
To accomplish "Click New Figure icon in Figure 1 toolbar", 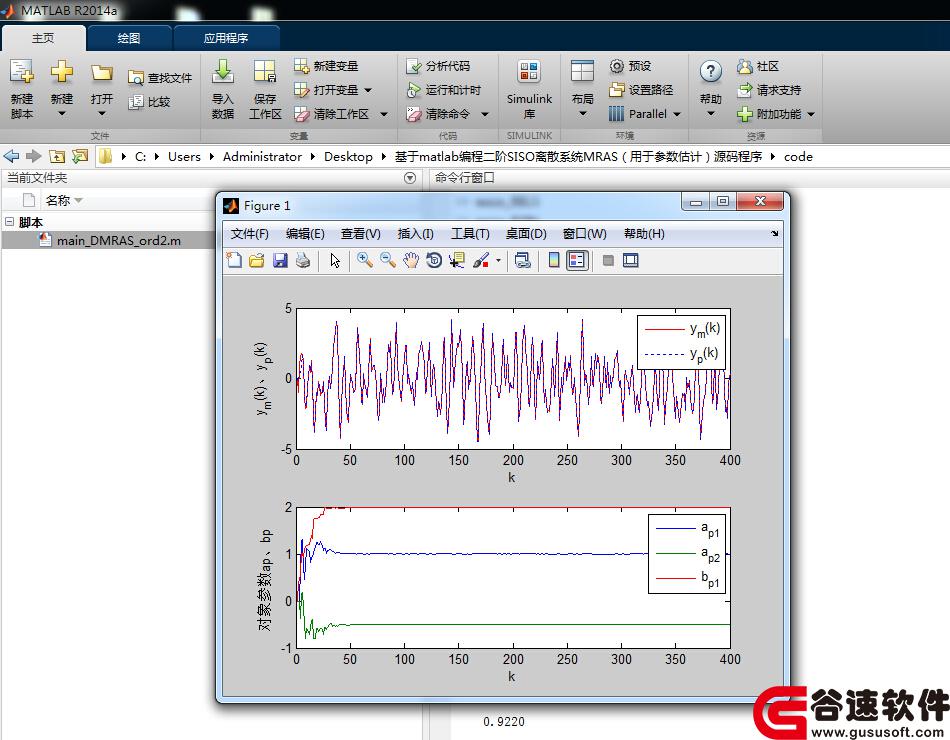I will 234,261.
